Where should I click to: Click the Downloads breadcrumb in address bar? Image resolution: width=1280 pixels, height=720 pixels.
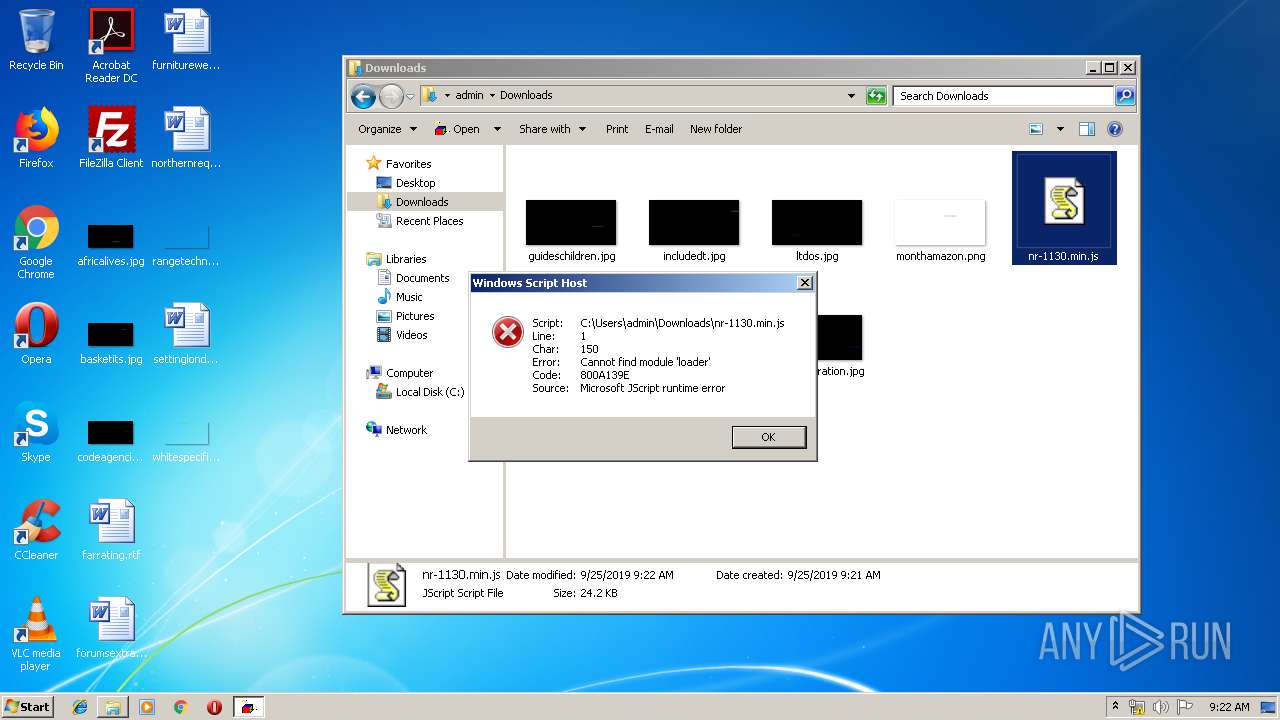526,96
